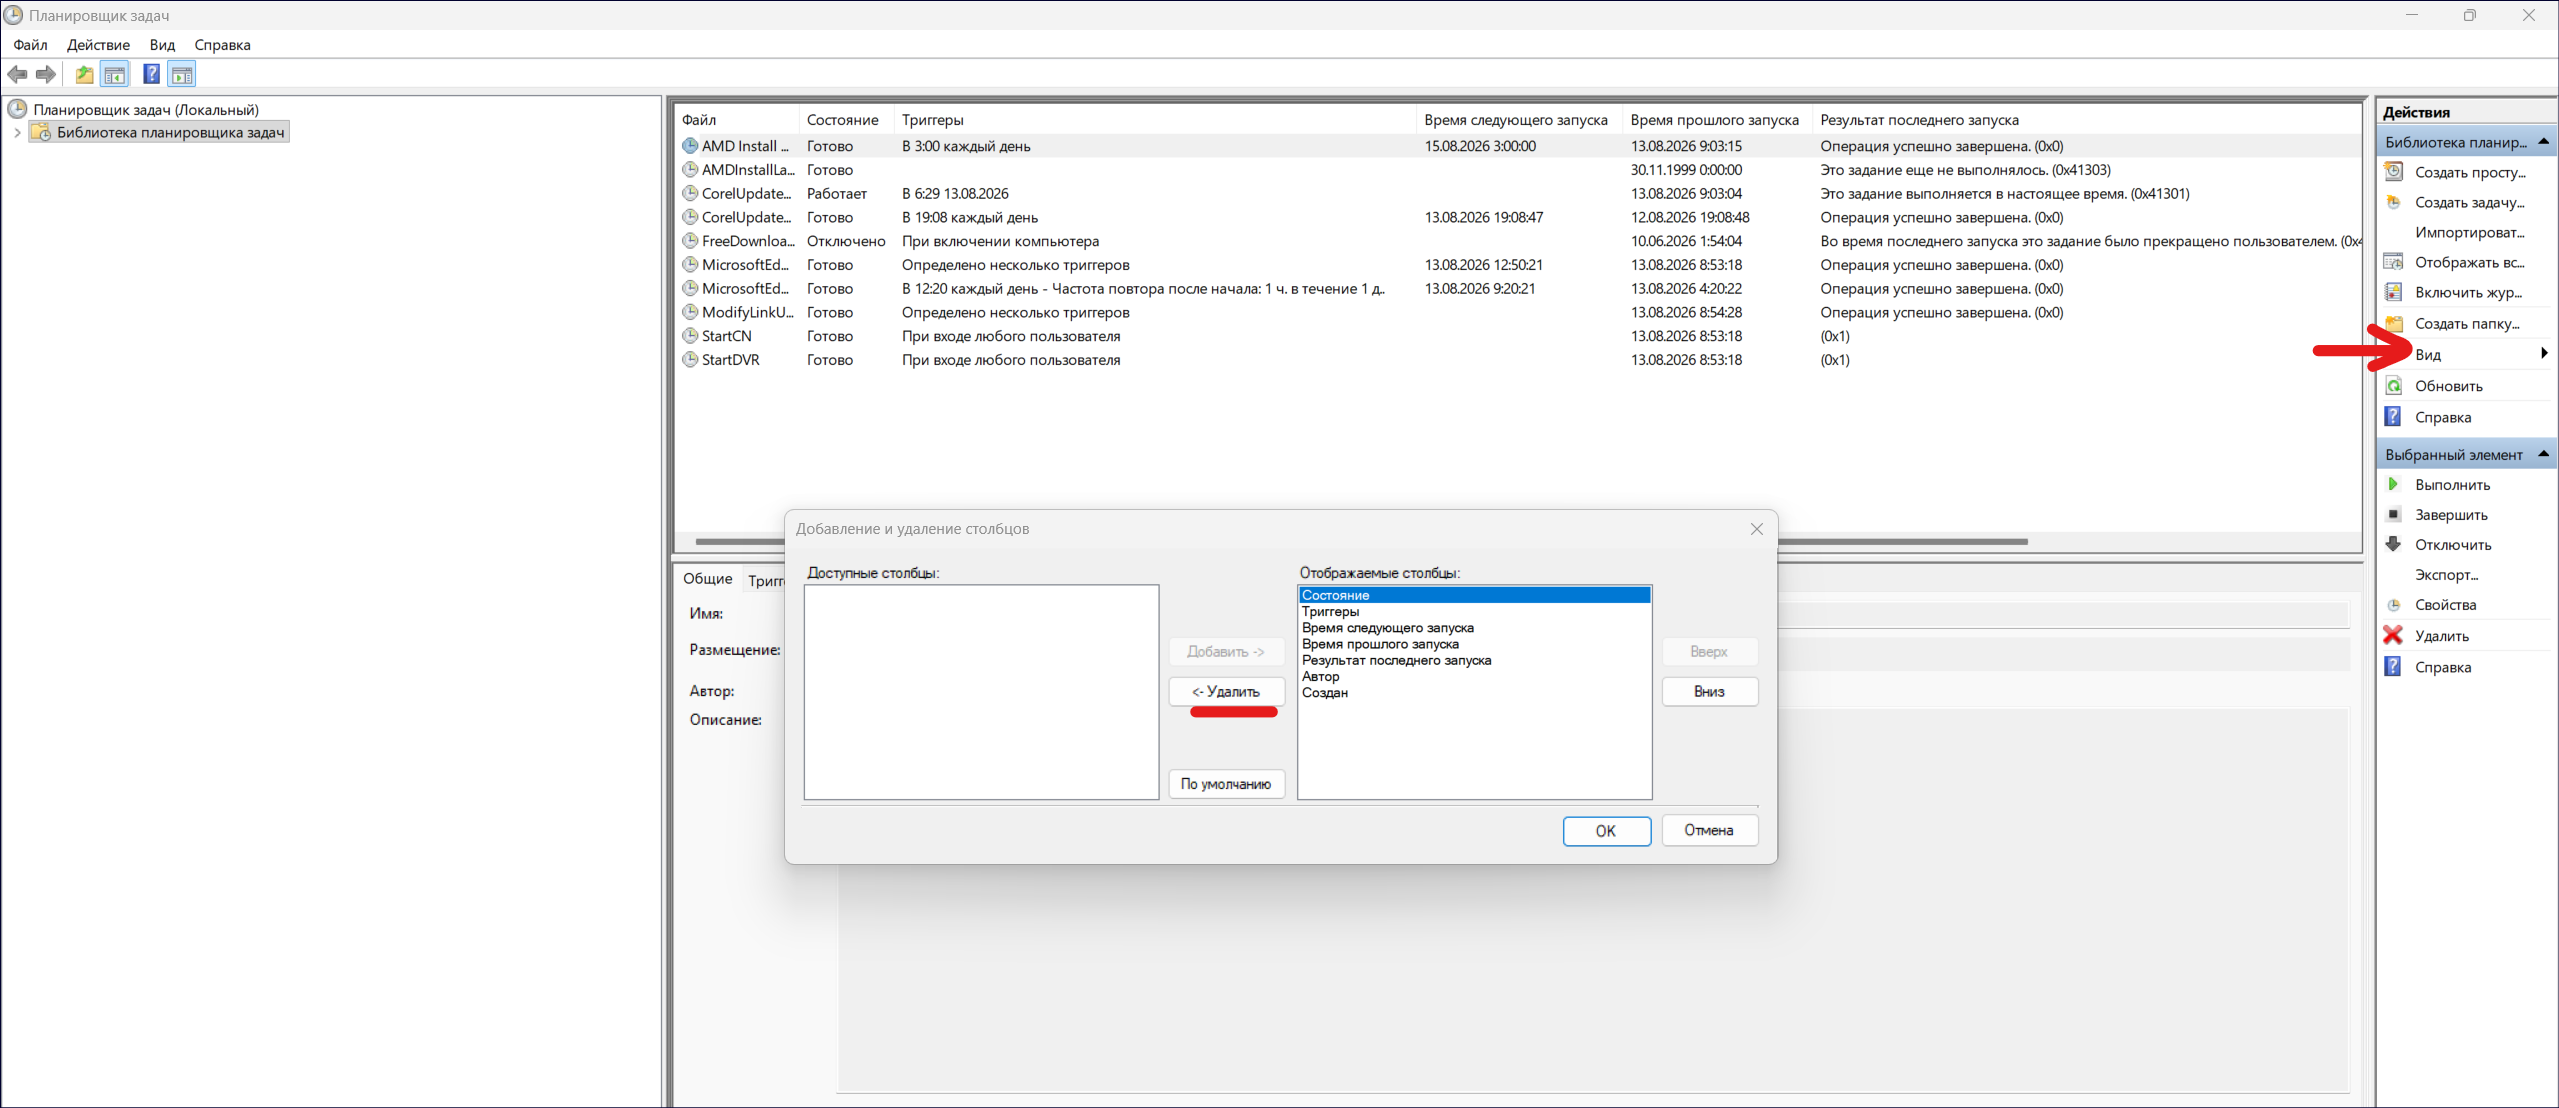
Task: Select Триггеры in displayed columns list
Action: [x=1474, y=612]
